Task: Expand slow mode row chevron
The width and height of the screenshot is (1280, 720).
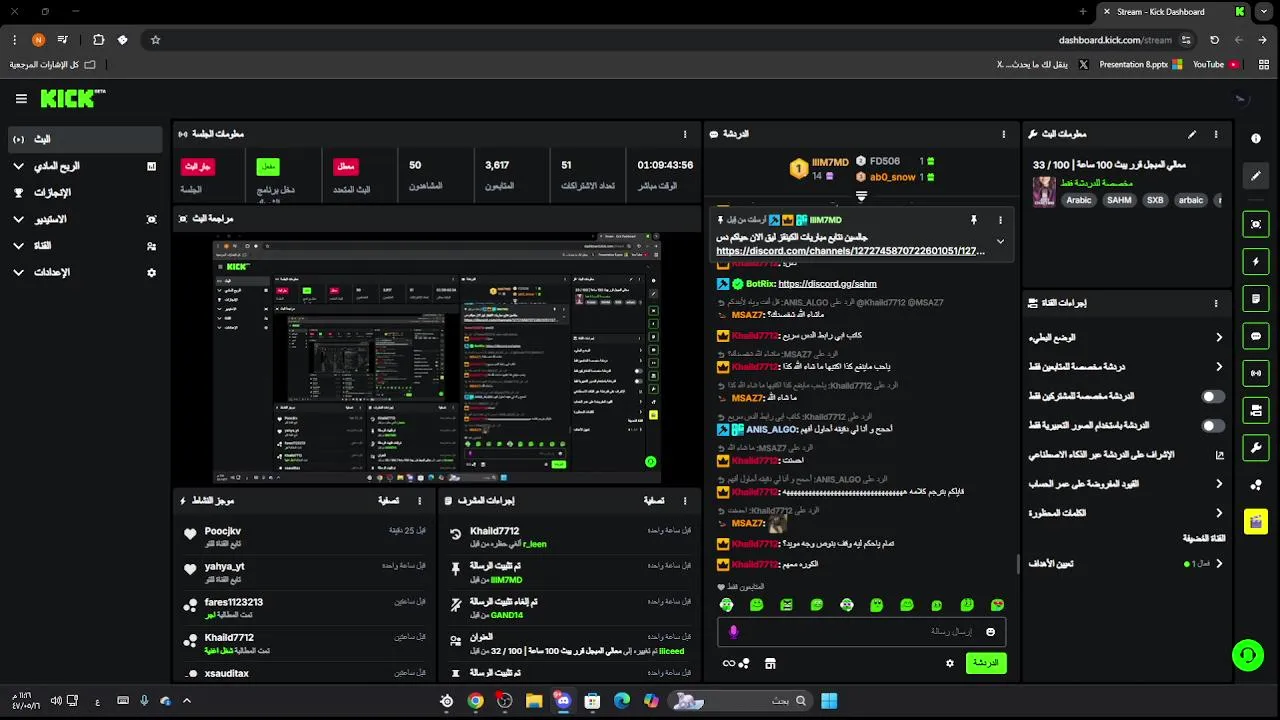Action: (1219, 338)
